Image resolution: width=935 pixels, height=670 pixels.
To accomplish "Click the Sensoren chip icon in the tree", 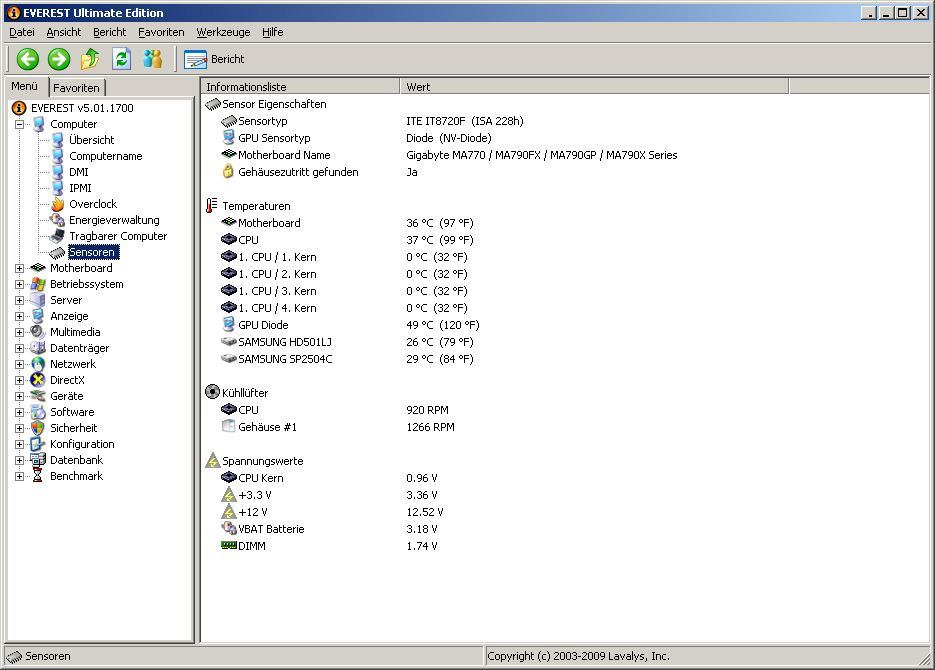I will click(x=57, y=253).
